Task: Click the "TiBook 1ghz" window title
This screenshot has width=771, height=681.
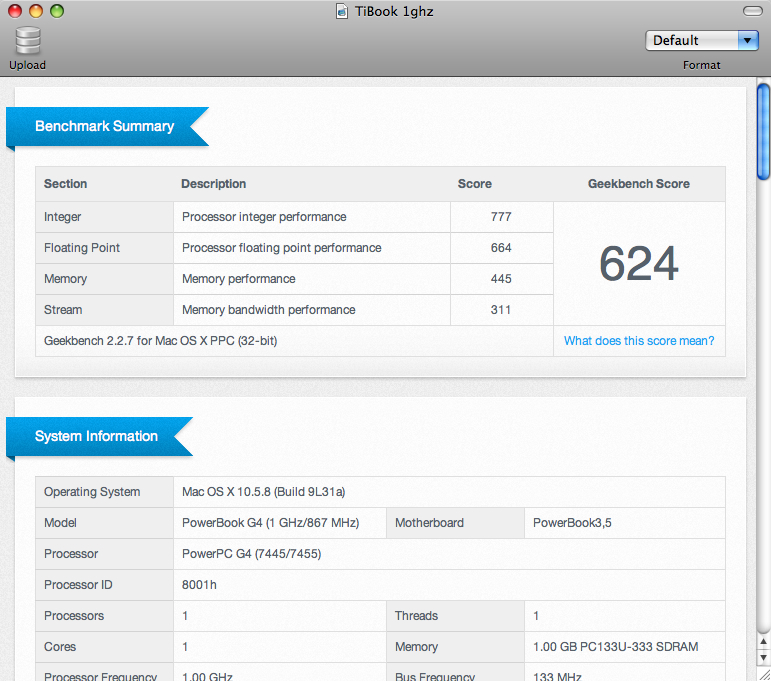Action: (394, 11)
